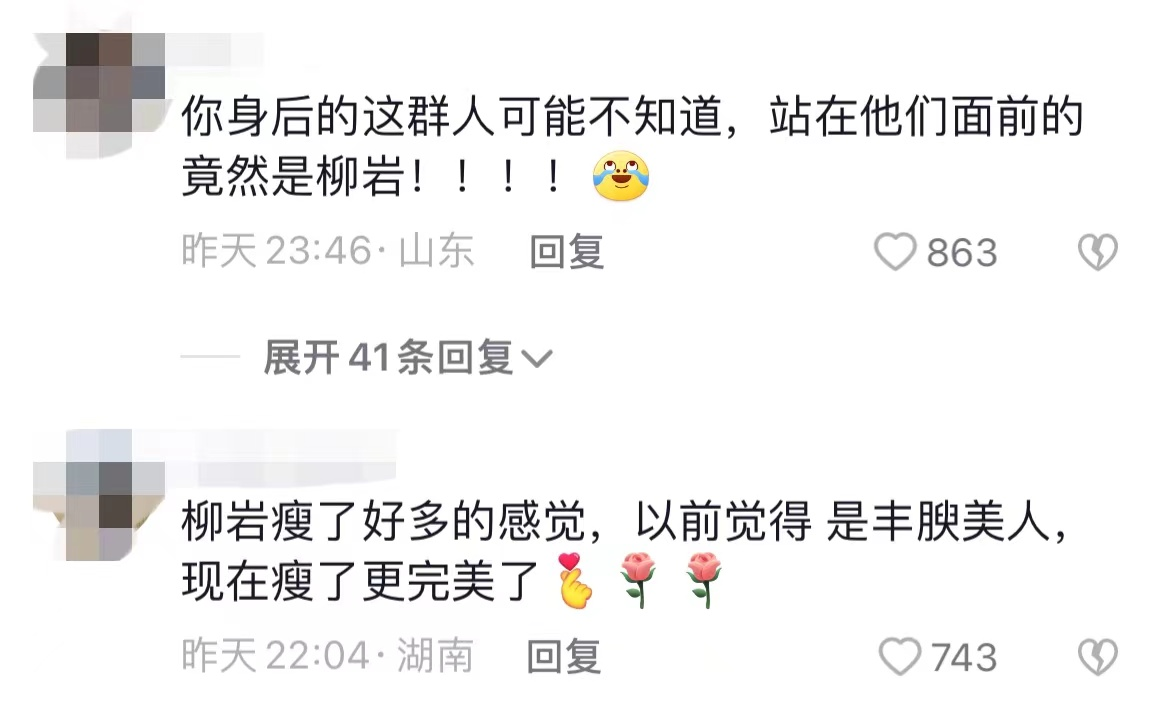Open the second commenter's avatar

pyautogui.click(x=99, y=495)
